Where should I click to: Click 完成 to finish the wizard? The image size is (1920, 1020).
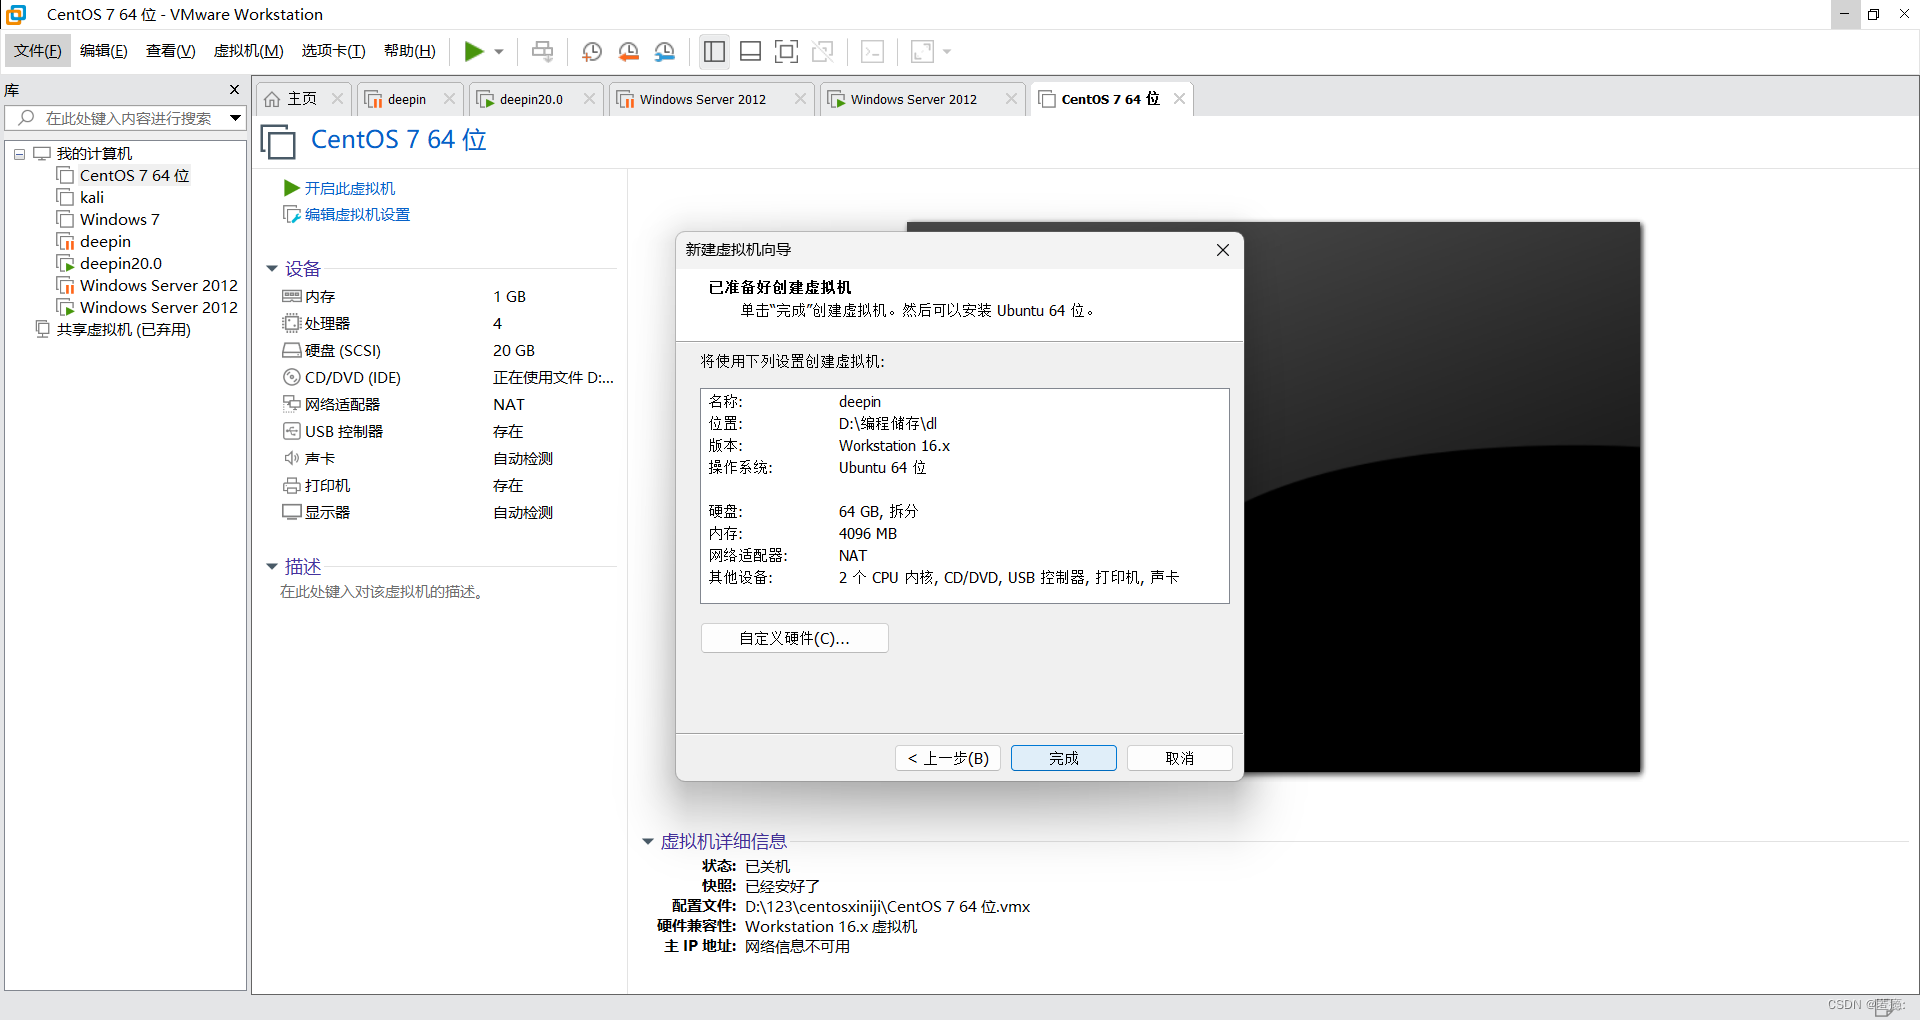tap(1064, 758)
